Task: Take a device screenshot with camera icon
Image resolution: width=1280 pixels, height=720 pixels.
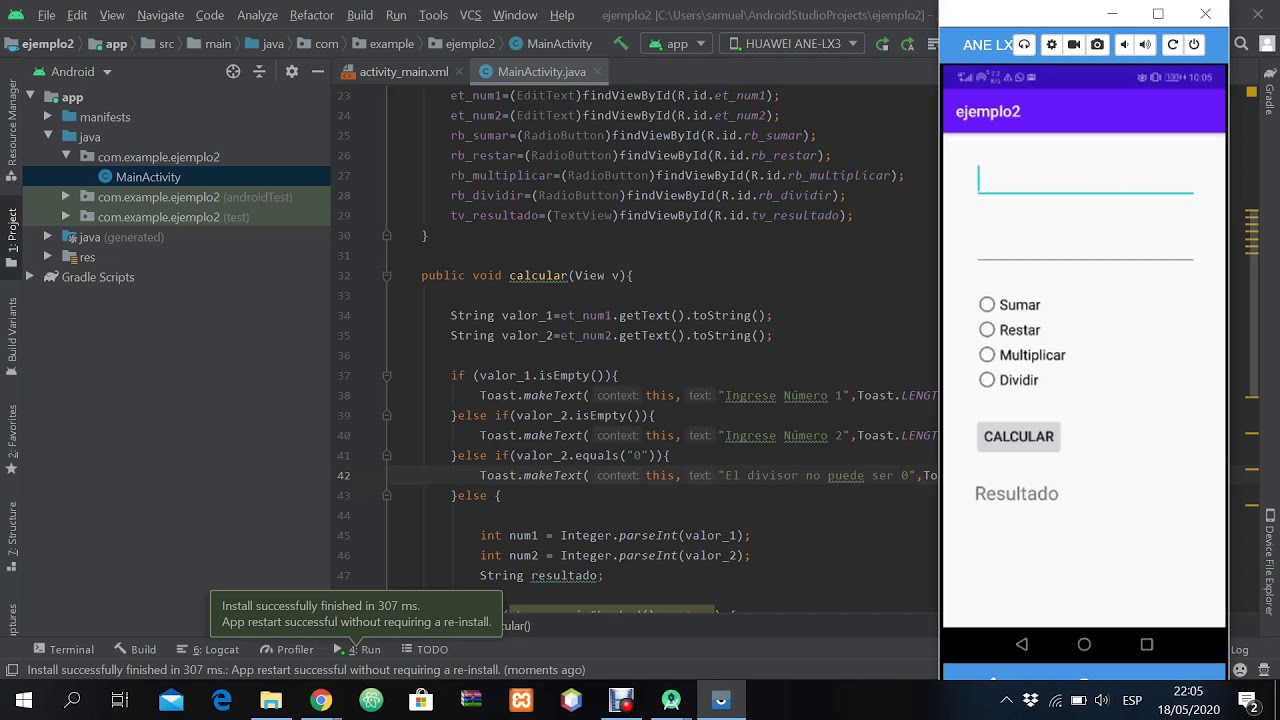Action: 1098,45
